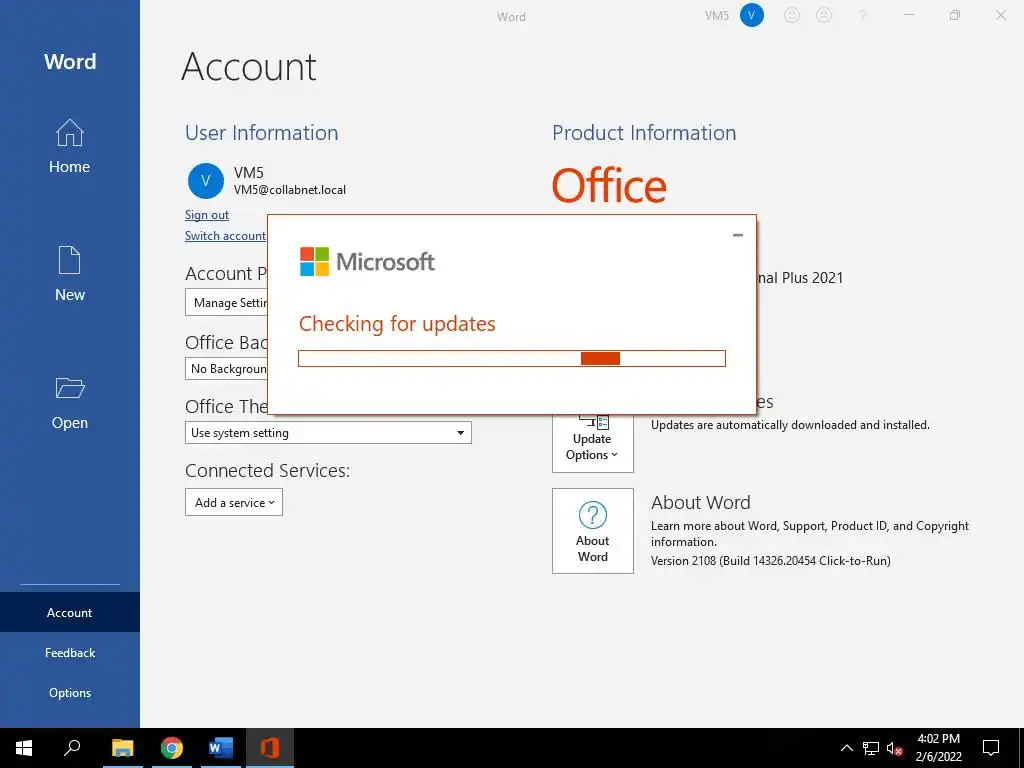Click the VM5 profile avatar in title bar
This screenshot has width=1024, height=768.
coord(752,15)
